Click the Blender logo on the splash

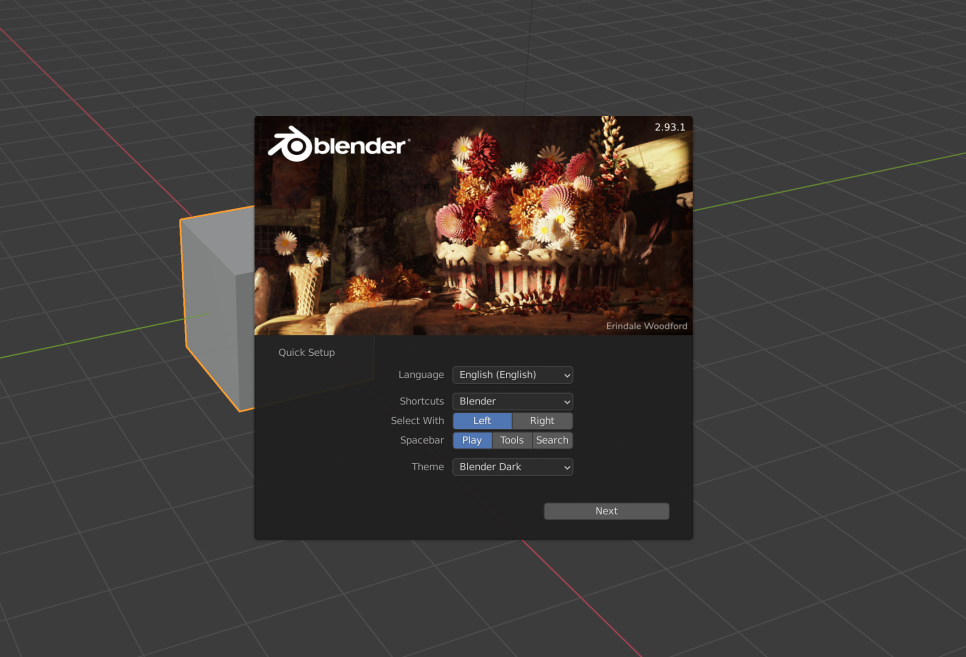pos(339,145)
